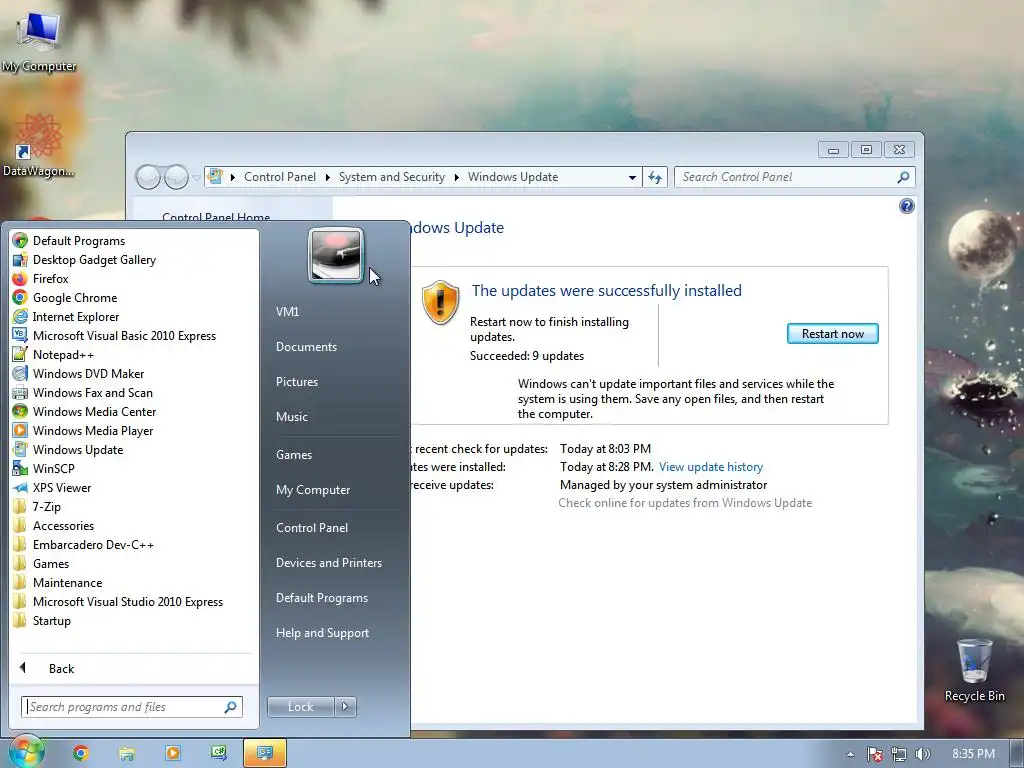This screenshot has width=1024, height=768.
Task: Open the shutdown options arrow next to Lock
Action: (x=345, y=707)
